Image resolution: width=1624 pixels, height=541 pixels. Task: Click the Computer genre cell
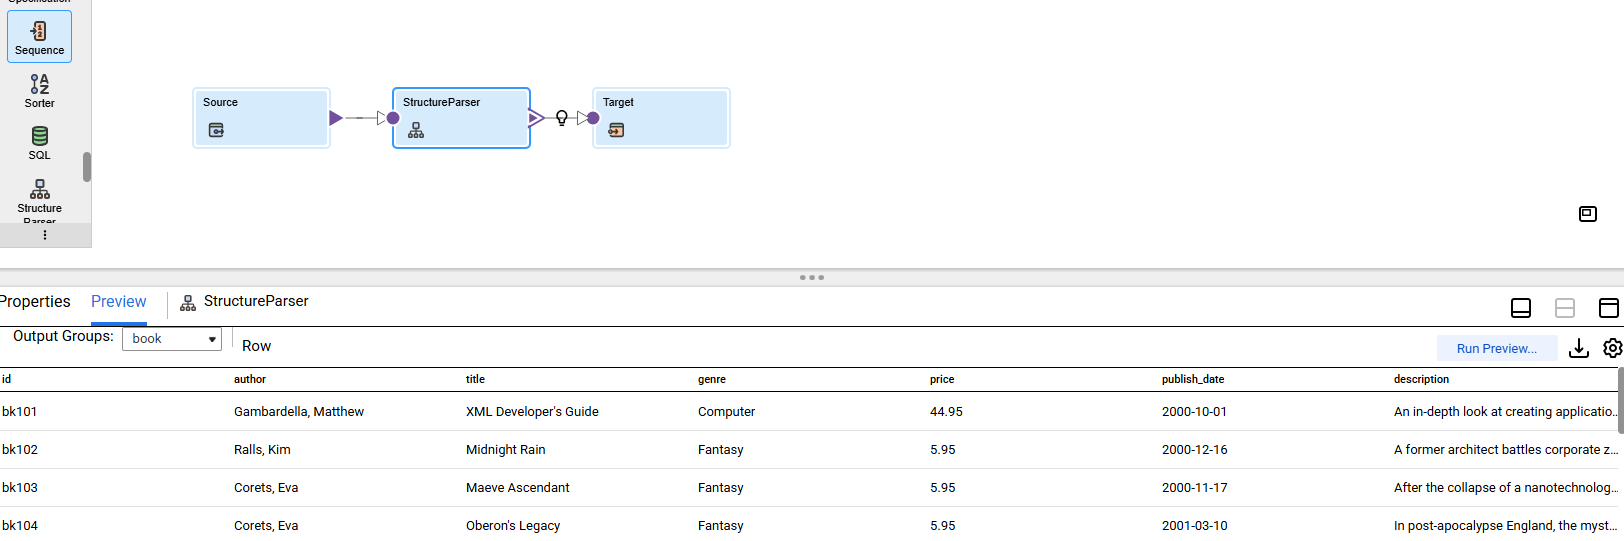726,411
